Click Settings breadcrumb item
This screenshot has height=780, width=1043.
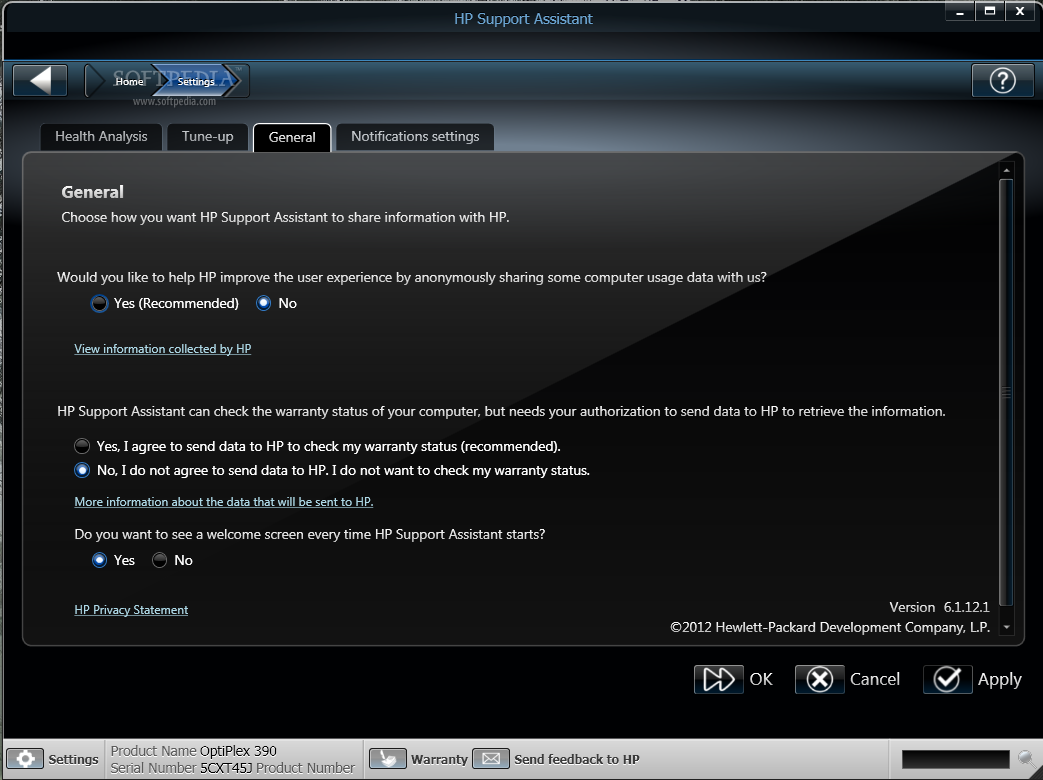point(196,81)
